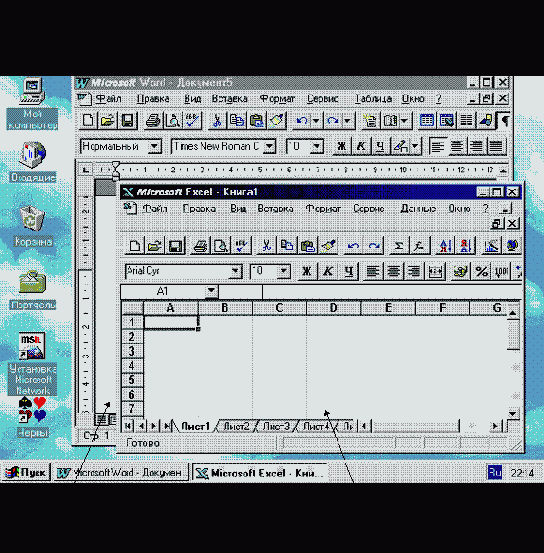The width and height of the screenshot is (544, 553).
Task: Select column header D in Excel
Action: tap(333, 308)
